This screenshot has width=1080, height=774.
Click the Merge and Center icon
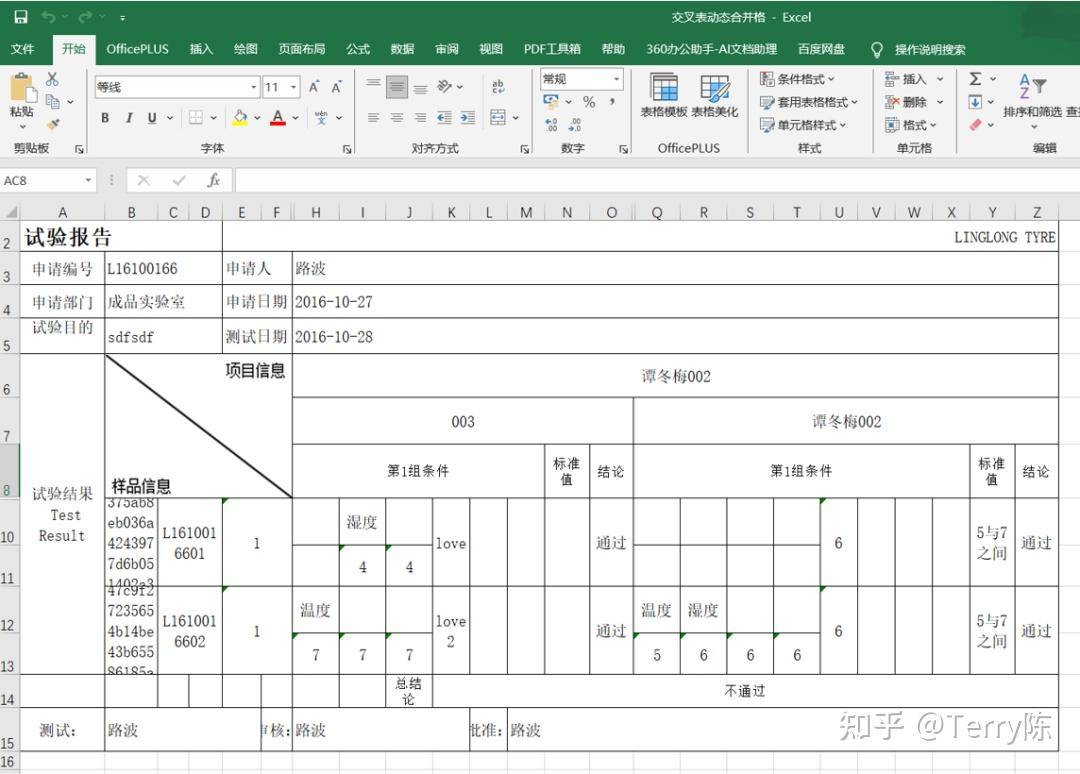tap(498, 117)
